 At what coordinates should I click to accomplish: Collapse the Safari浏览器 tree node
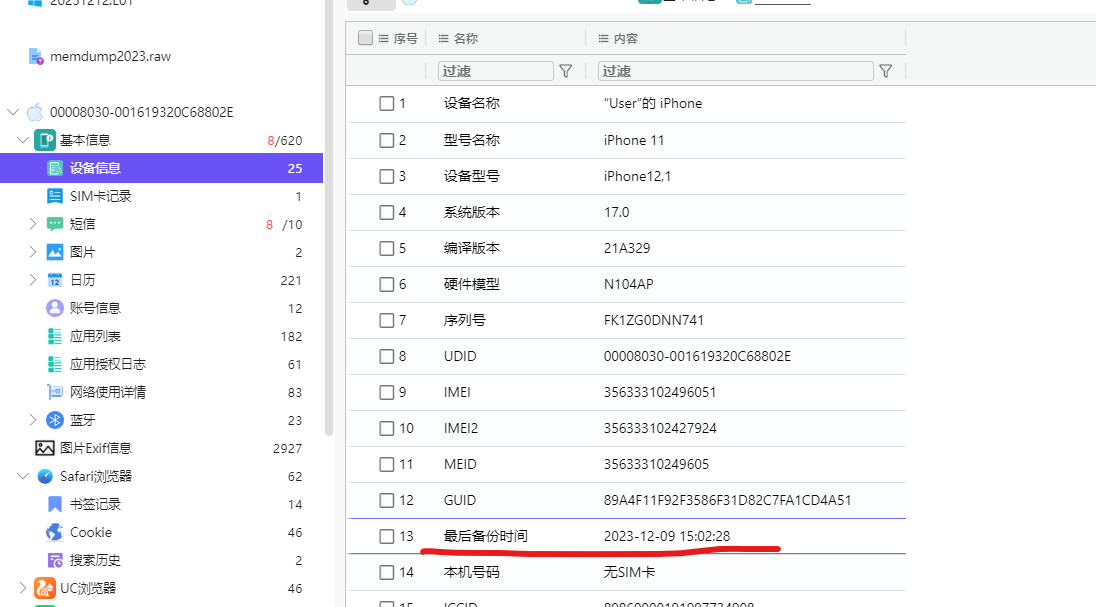23,476
